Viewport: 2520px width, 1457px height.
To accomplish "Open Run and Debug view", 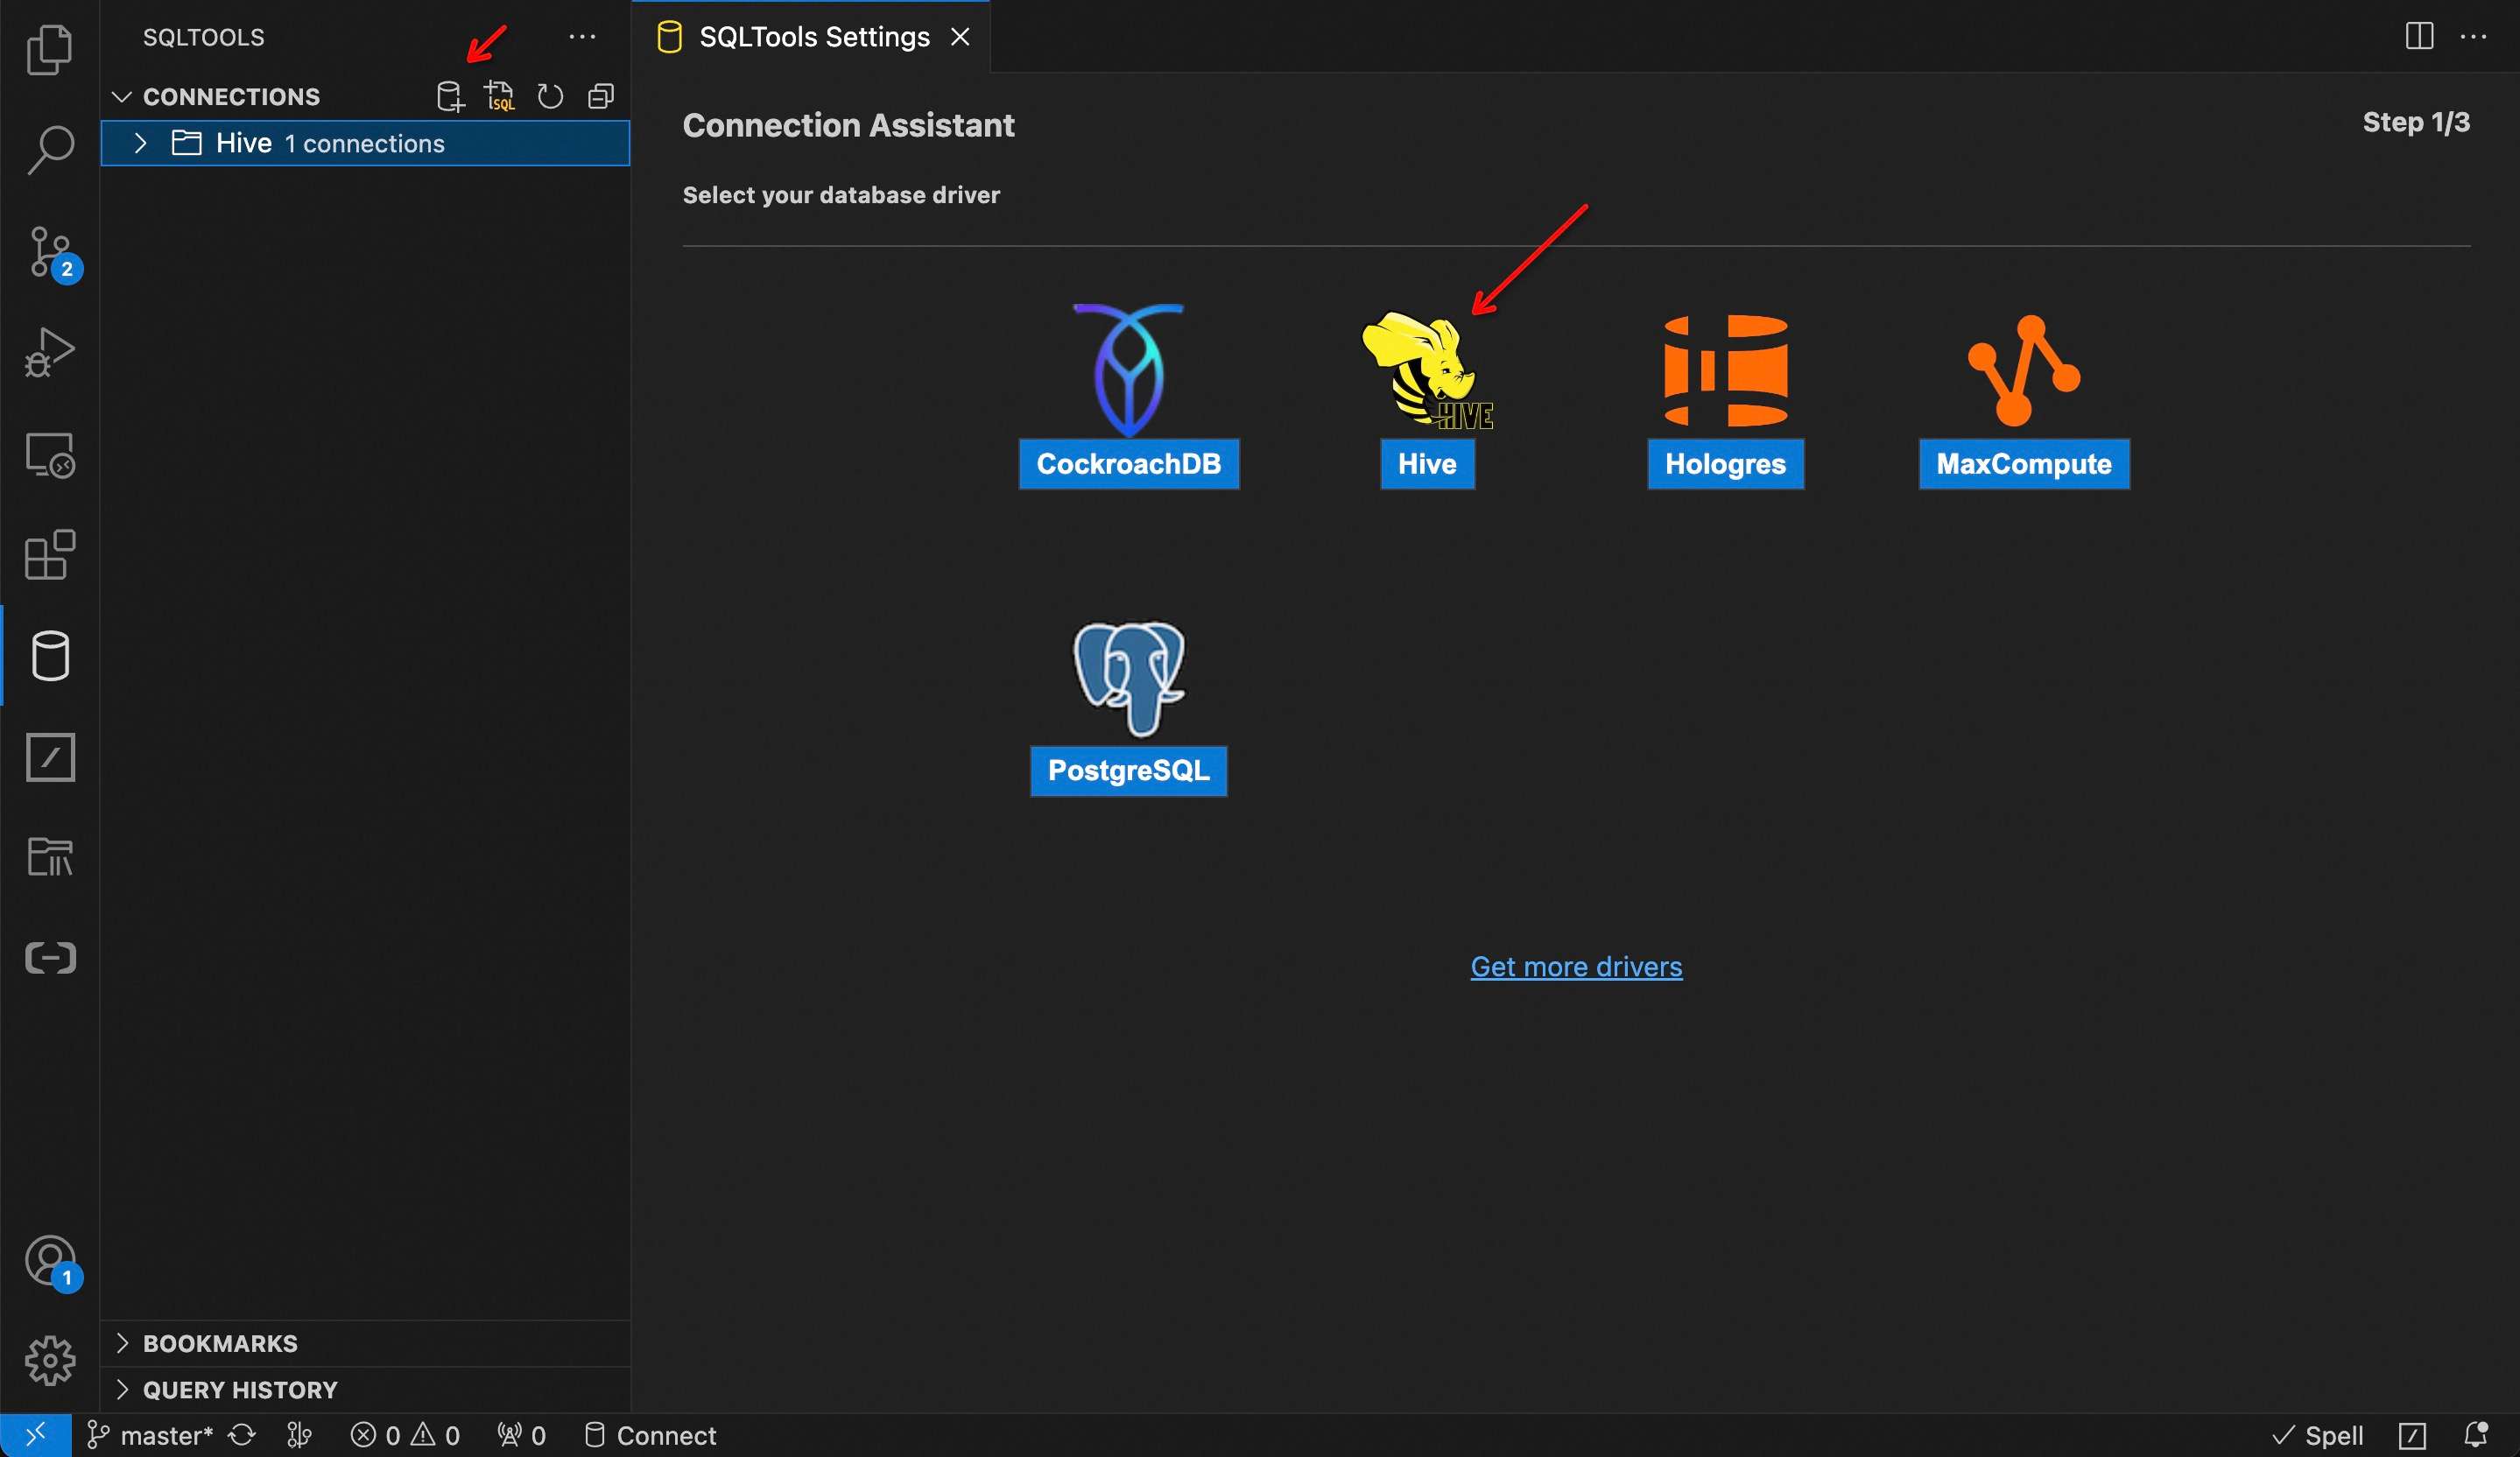I will point(49,352).
